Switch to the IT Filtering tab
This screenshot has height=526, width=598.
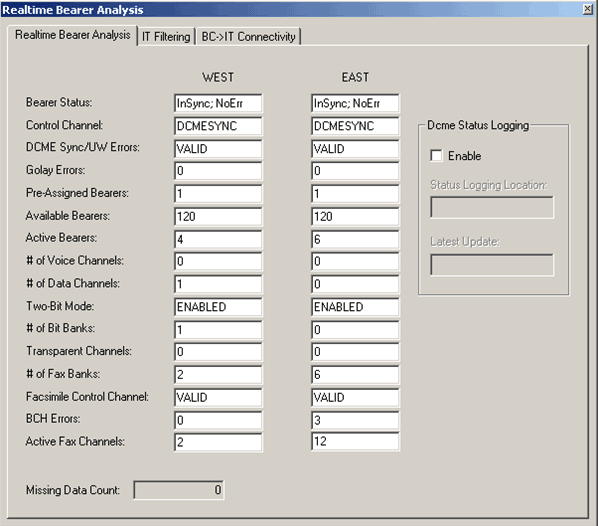coord(166,37)
